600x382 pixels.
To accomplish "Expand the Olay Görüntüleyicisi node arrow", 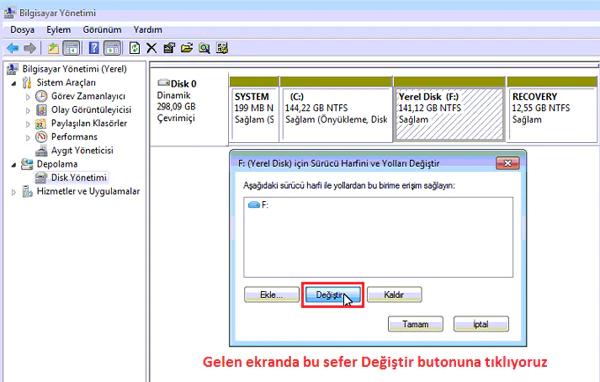I will [x=28, y=110].
